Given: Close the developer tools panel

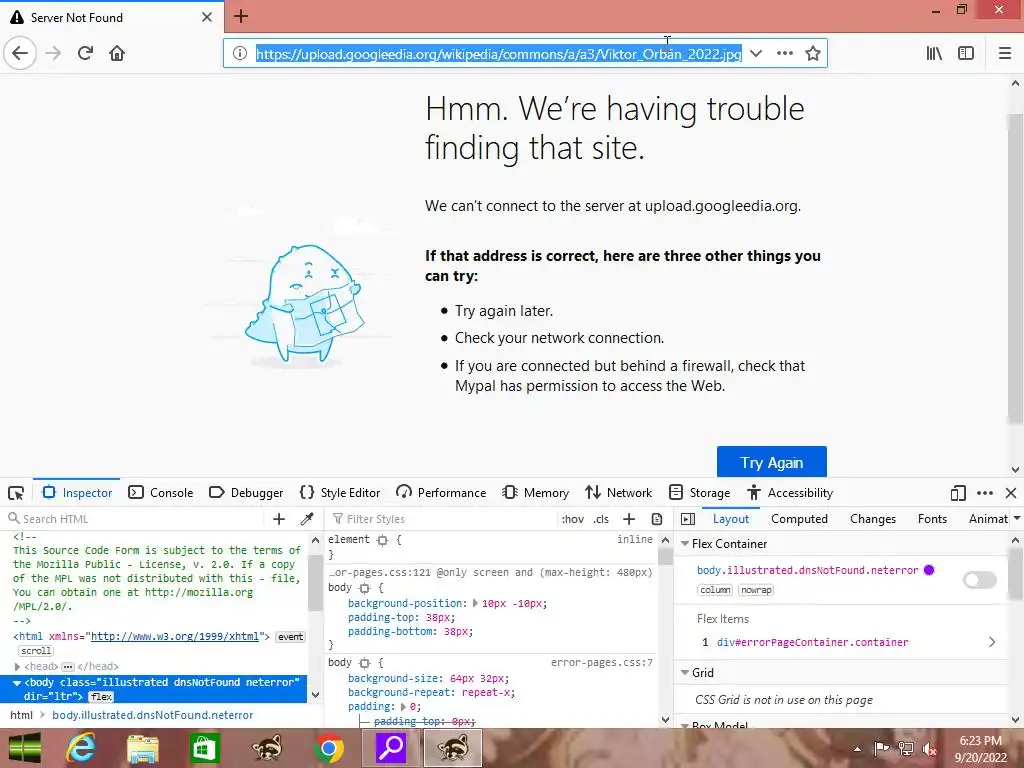Looking at the screenshot, I should click(x=1011, y=493).
